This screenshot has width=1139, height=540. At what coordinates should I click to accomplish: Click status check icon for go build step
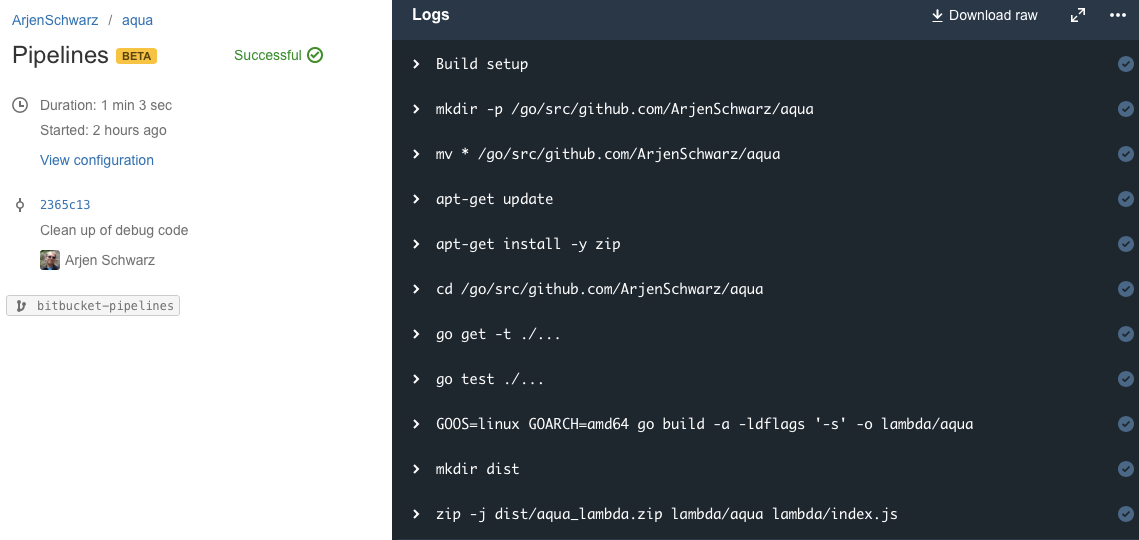pyautogui.click(x=1125, y=424)
